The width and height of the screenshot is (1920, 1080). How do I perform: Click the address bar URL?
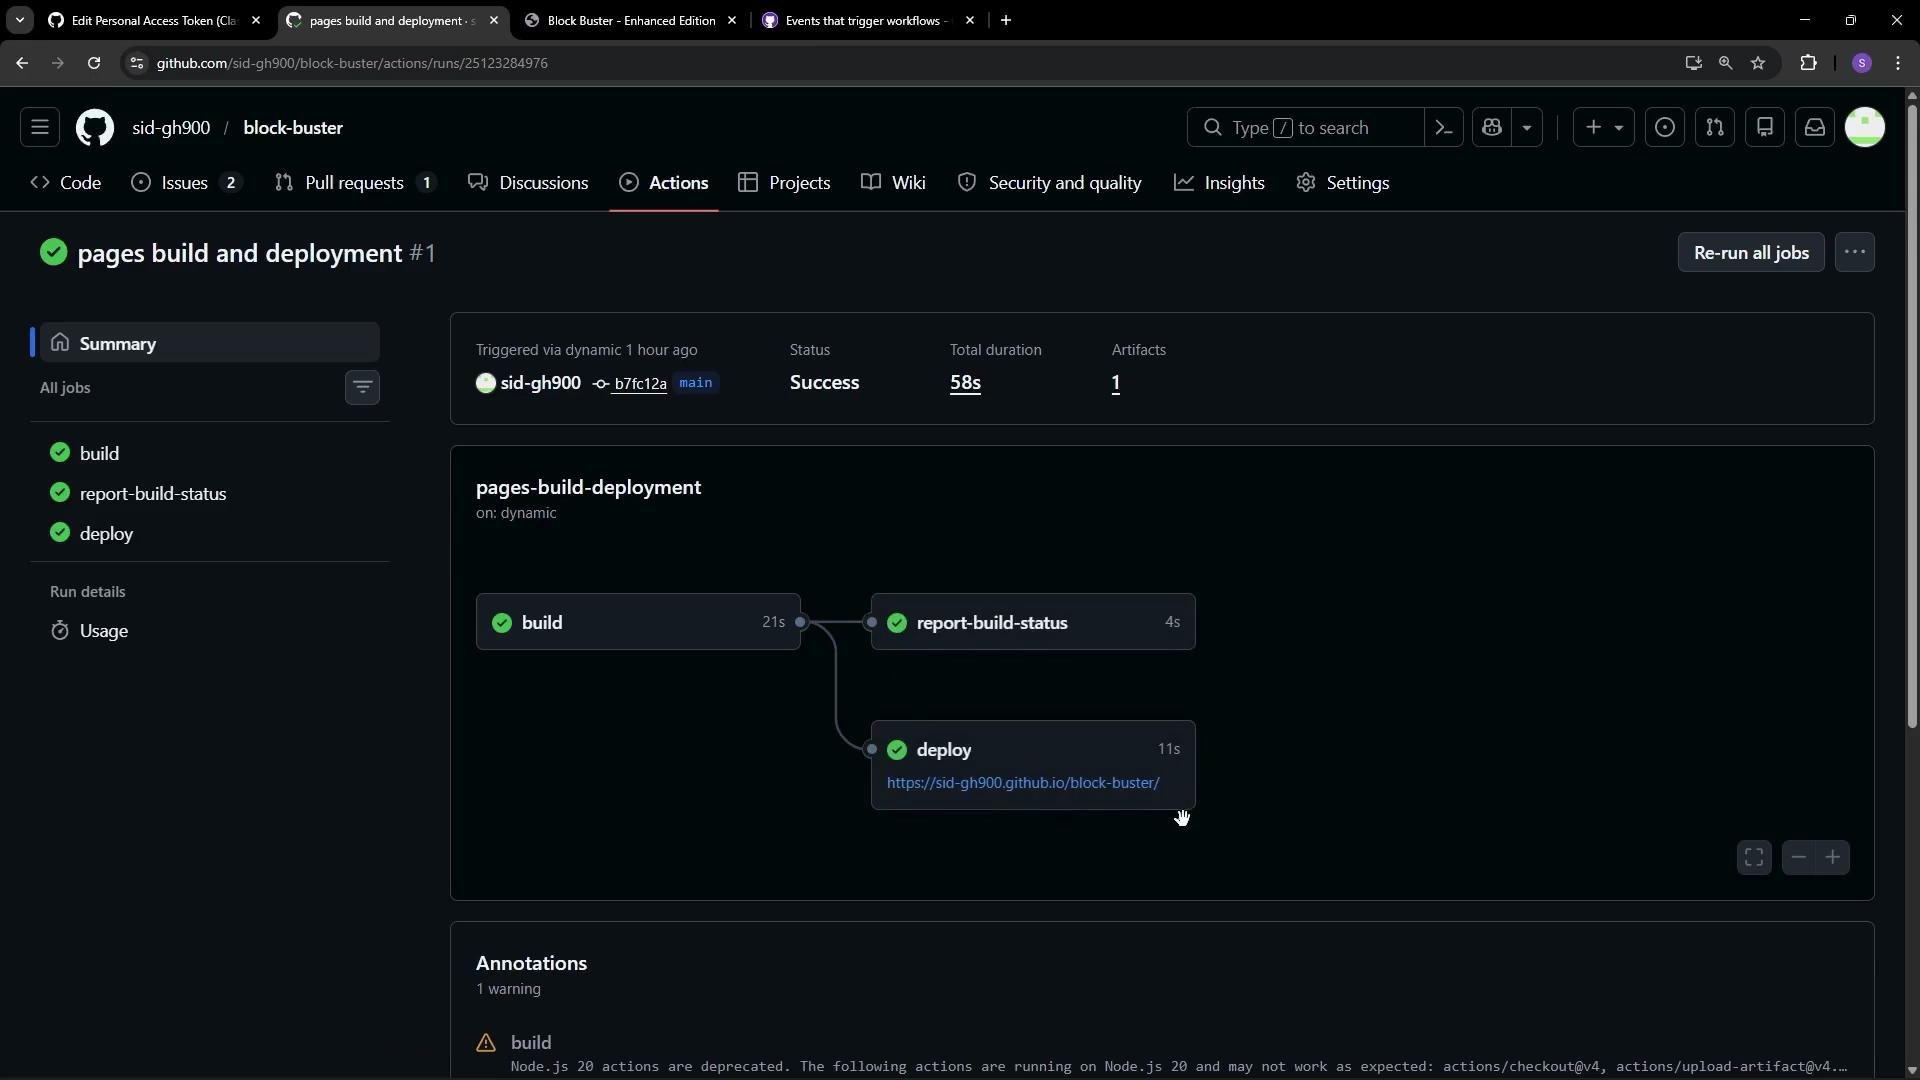point(351,63)
